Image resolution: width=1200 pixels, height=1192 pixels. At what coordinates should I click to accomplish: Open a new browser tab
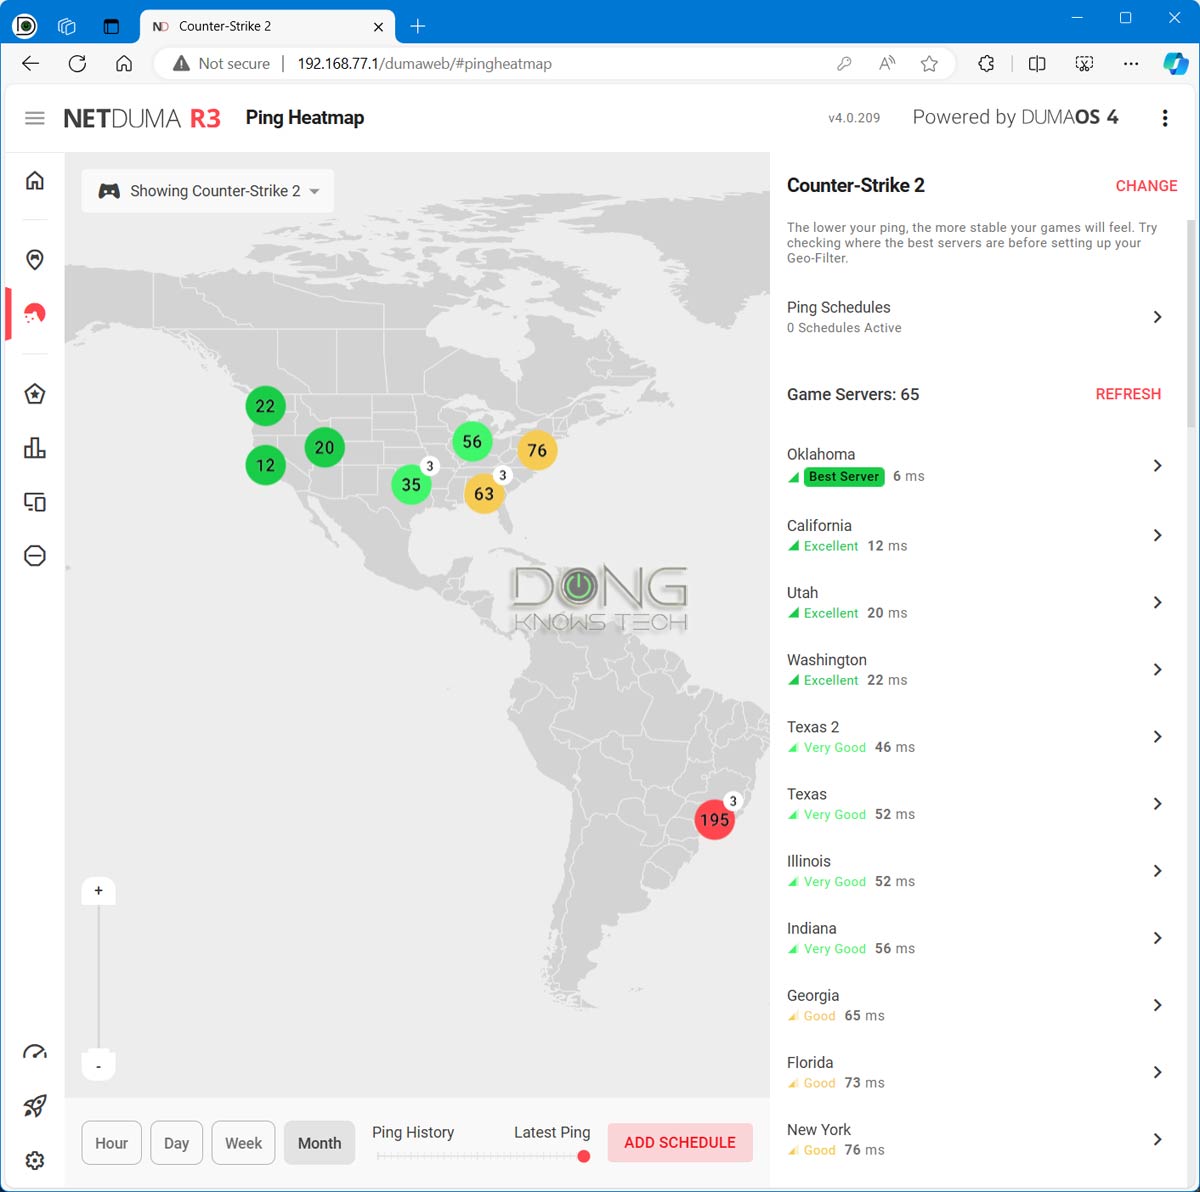click(418, 26)
